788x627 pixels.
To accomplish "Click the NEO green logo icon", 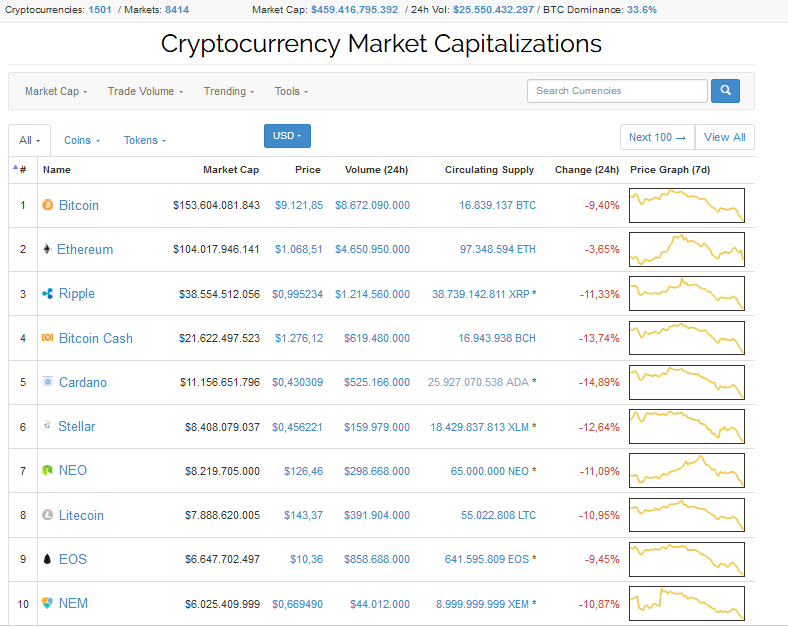I will 48,470.
